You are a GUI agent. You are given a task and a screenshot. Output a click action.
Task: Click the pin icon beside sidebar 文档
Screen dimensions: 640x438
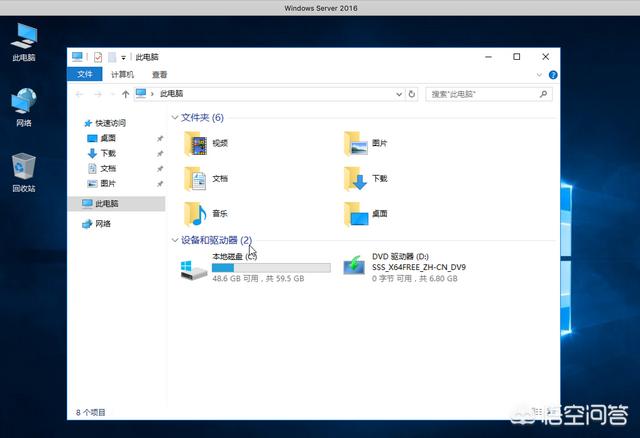point(160,169)
